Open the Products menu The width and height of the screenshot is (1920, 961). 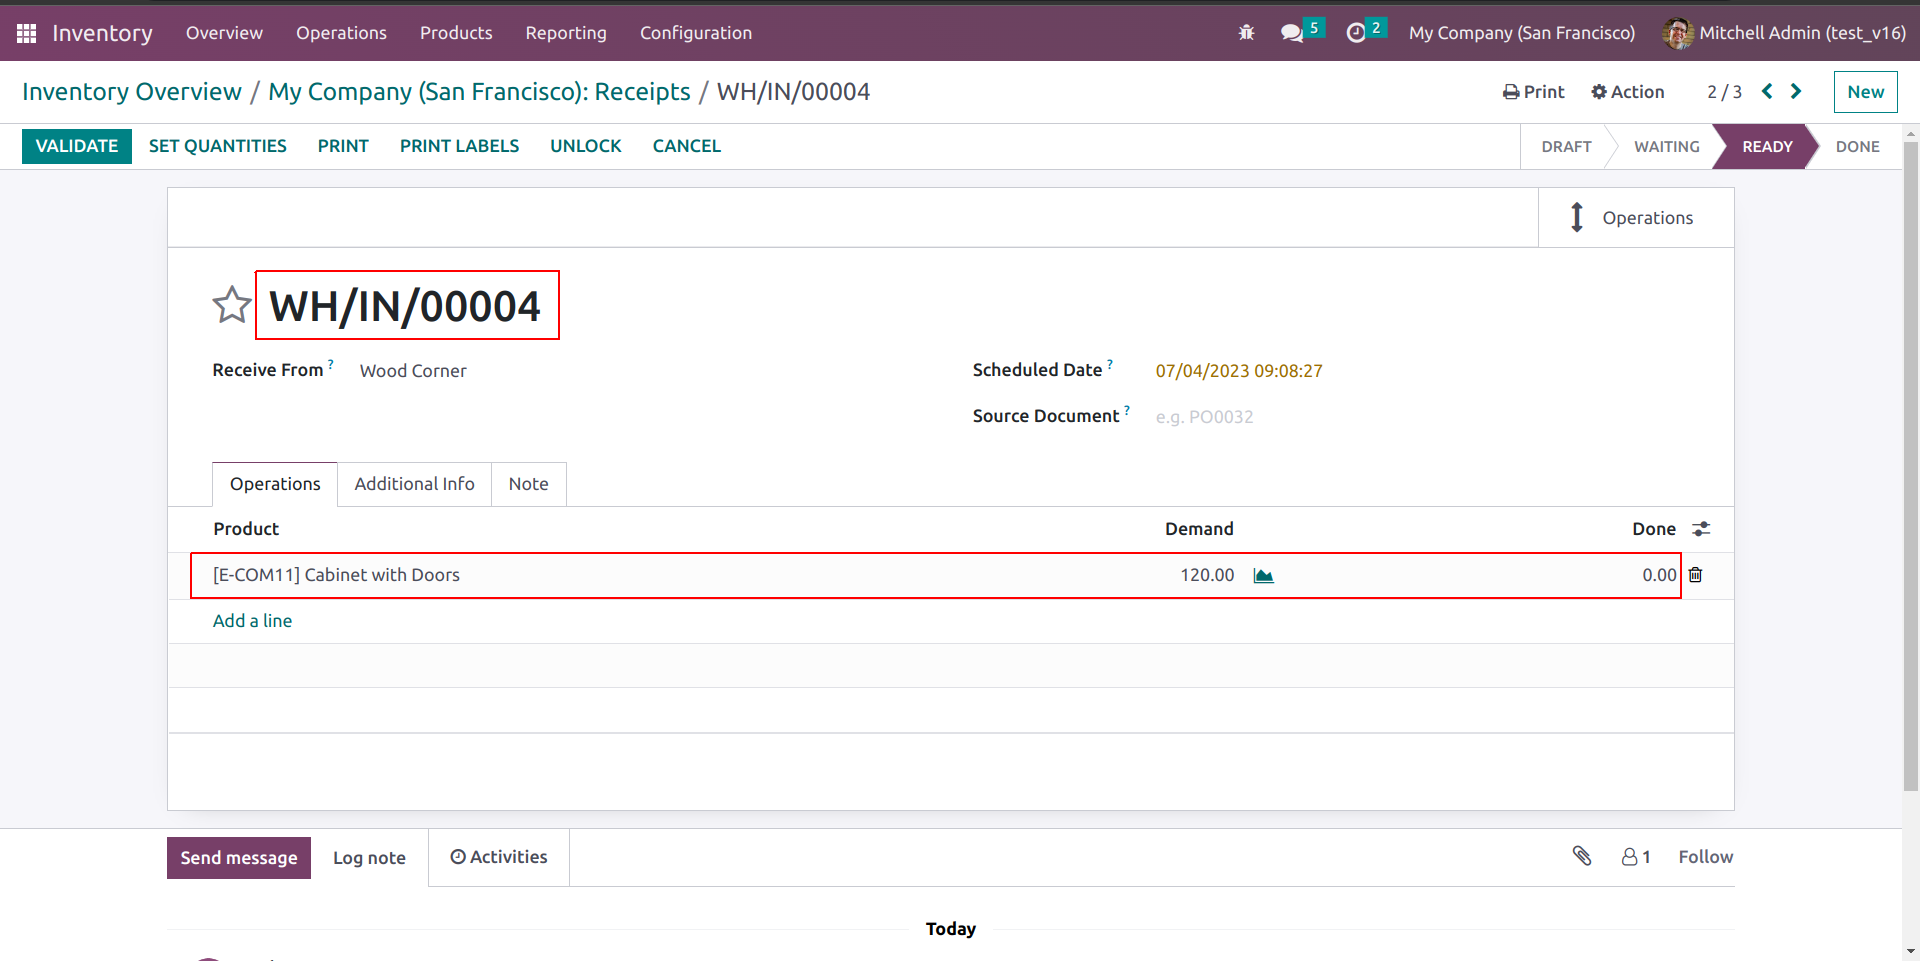coord(456,33)
